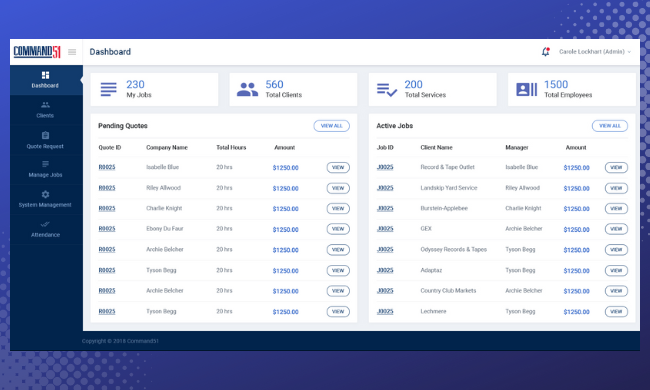Screen dimensions: 650x390
Task: Open quote R0025 in Charlie Knight row
Action: click(x=107, y=208)
